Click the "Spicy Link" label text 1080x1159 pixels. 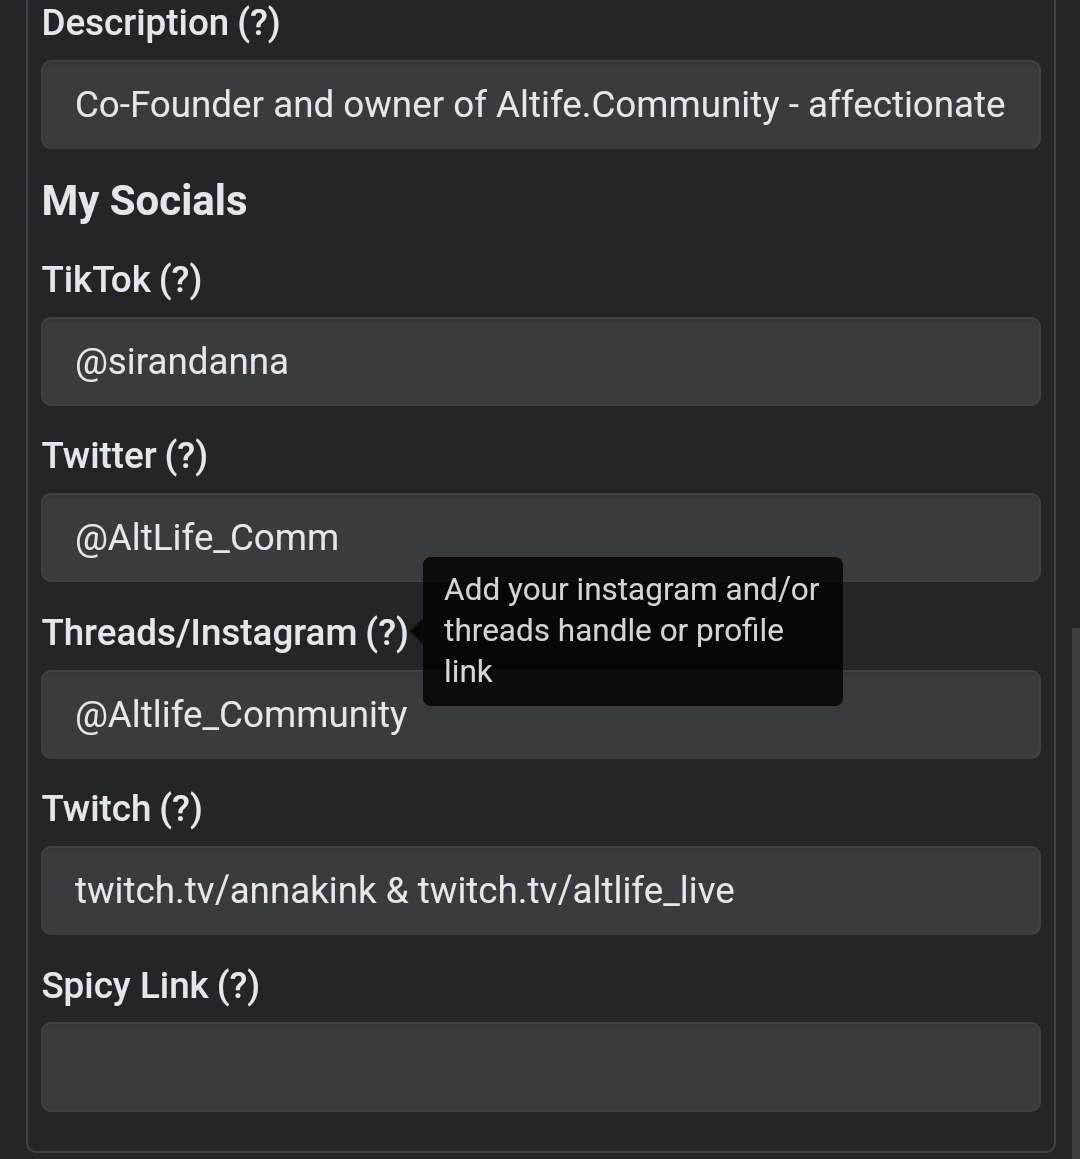[x=125, y=986]
